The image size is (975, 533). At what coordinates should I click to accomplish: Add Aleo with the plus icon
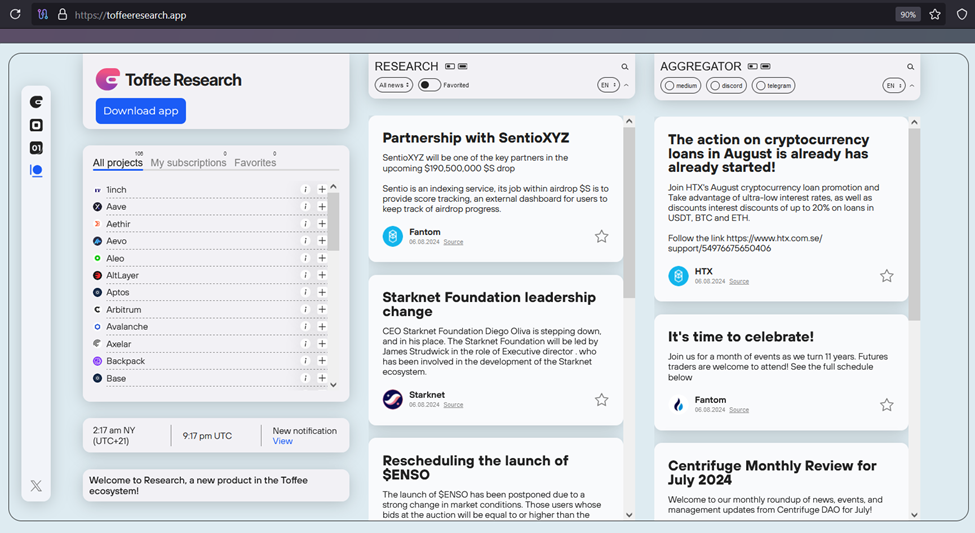322,257
